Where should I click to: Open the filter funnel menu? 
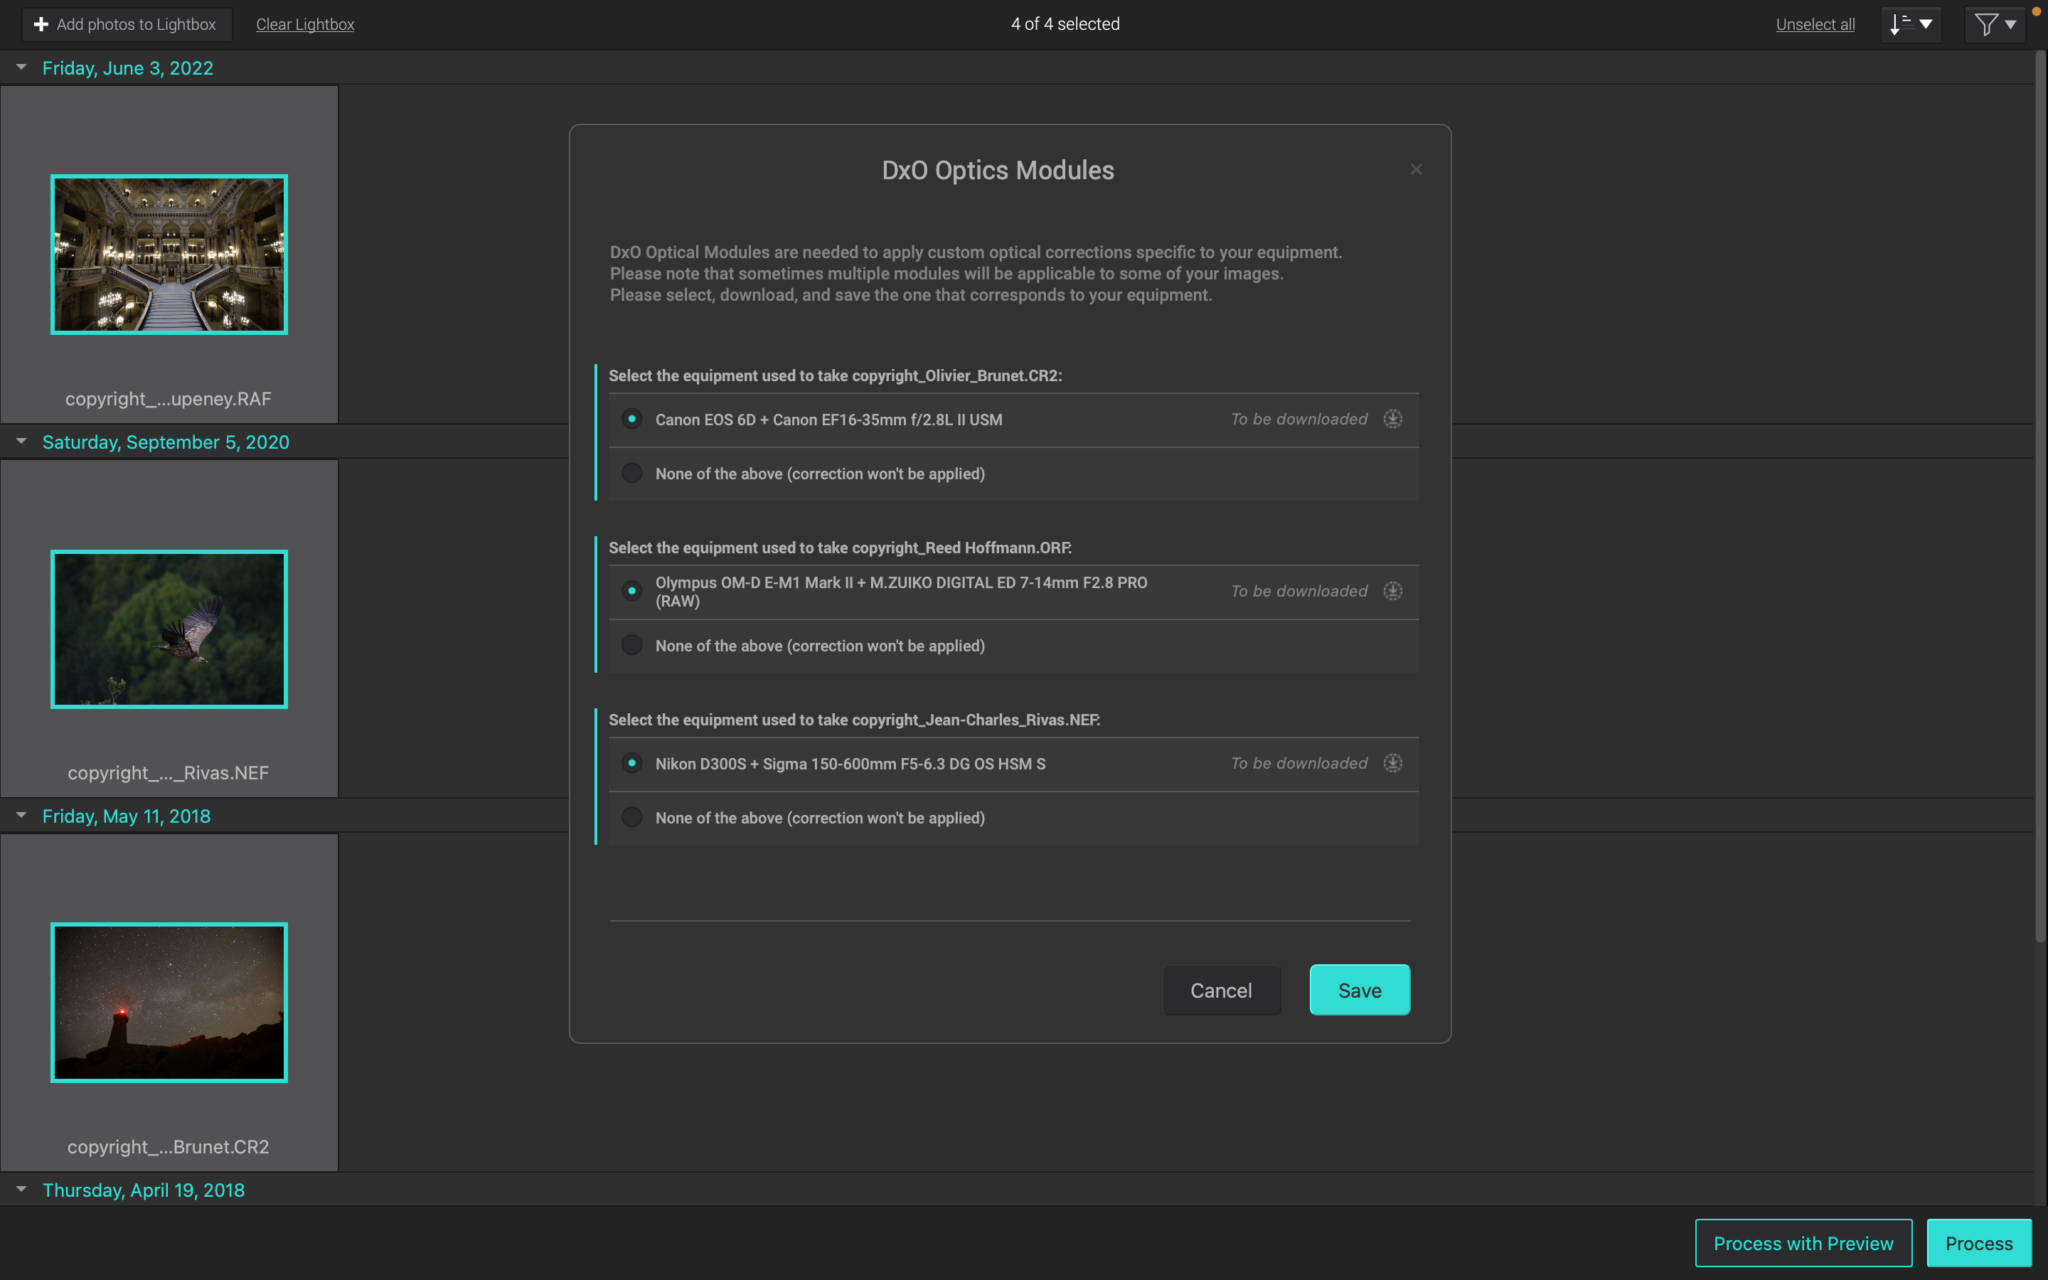pyautogui.click(x=1995, y=24)
